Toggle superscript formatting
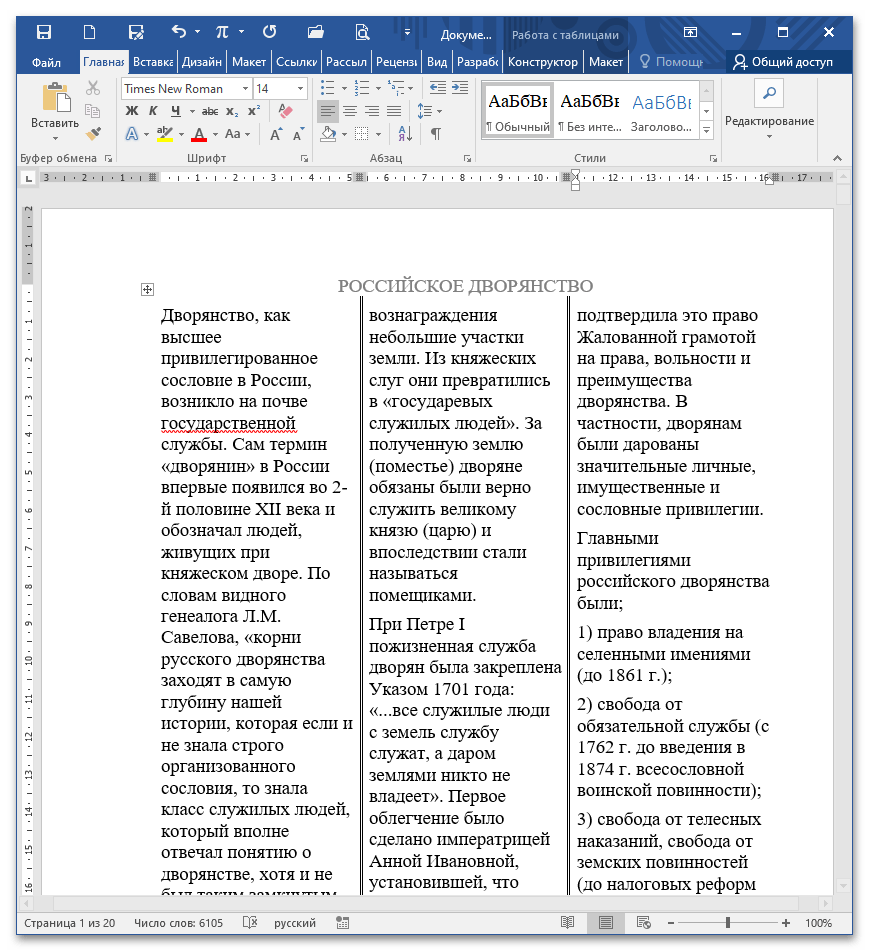 coord(254,111)
